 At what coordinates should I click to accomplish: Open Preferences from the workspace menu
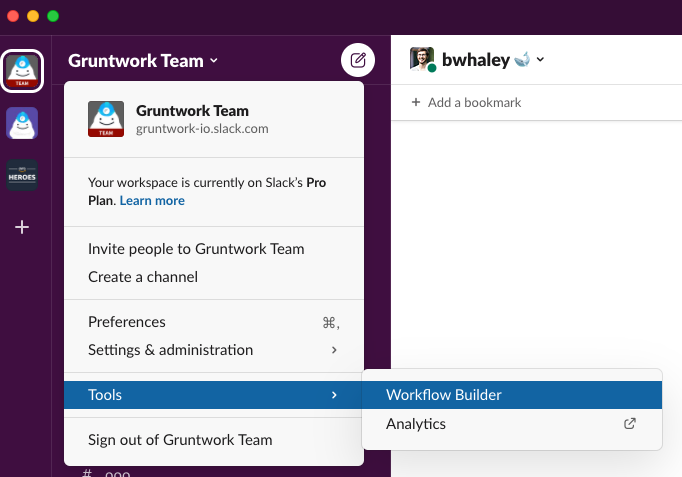pos(127,322)
